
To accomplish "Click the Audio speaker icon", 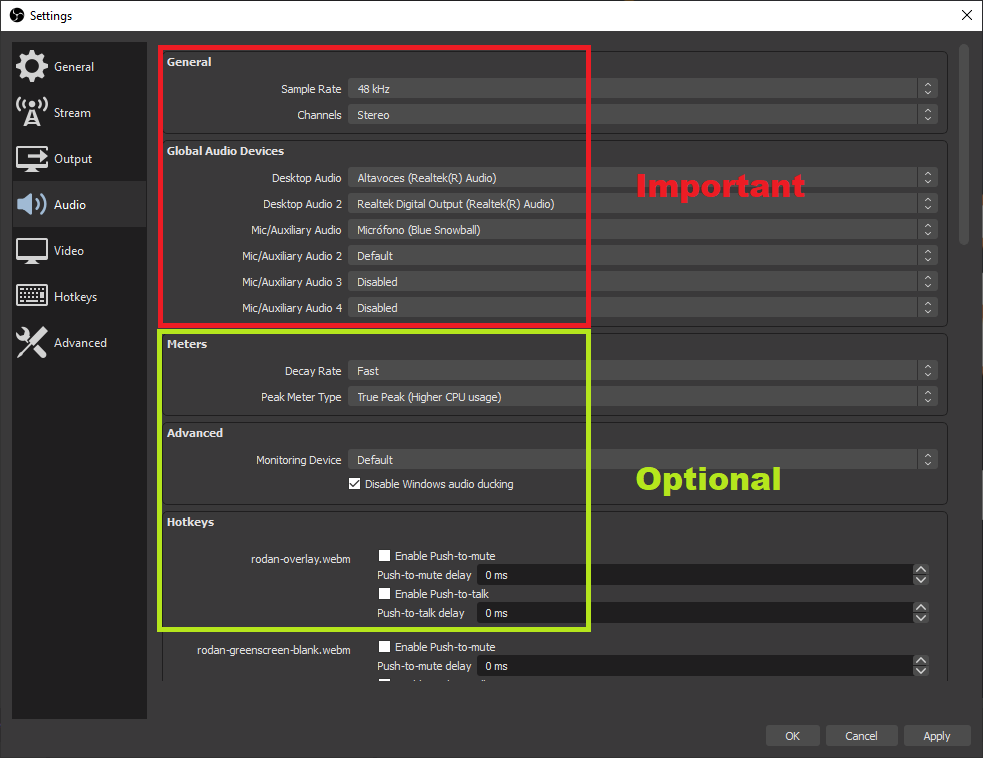I will 32,205.
